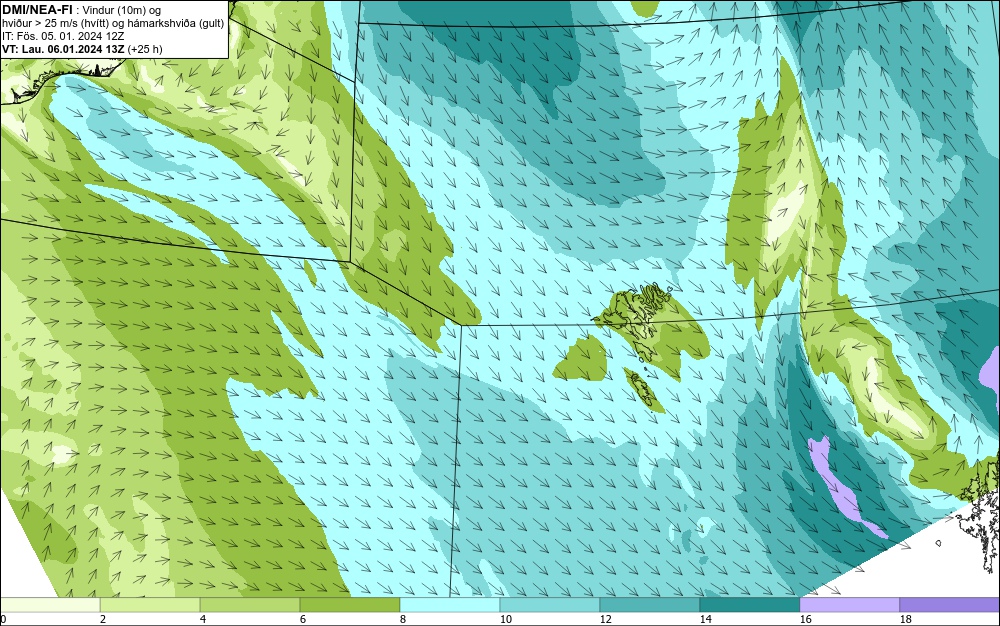Click the 18+ m/s purple legend swatch
This screenshot has width=1000, height=626.
tap(950, 604)
